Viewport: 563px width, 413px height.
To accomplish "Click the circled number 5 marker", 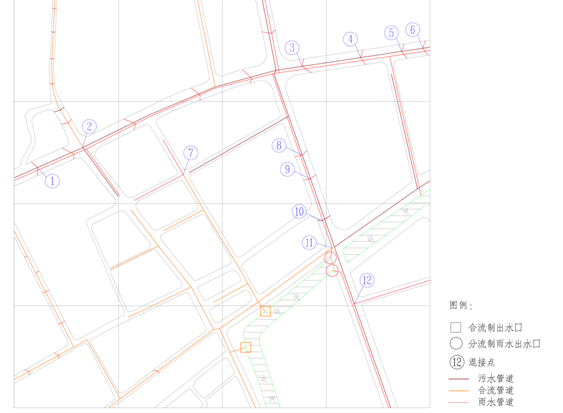I will 391,33.
